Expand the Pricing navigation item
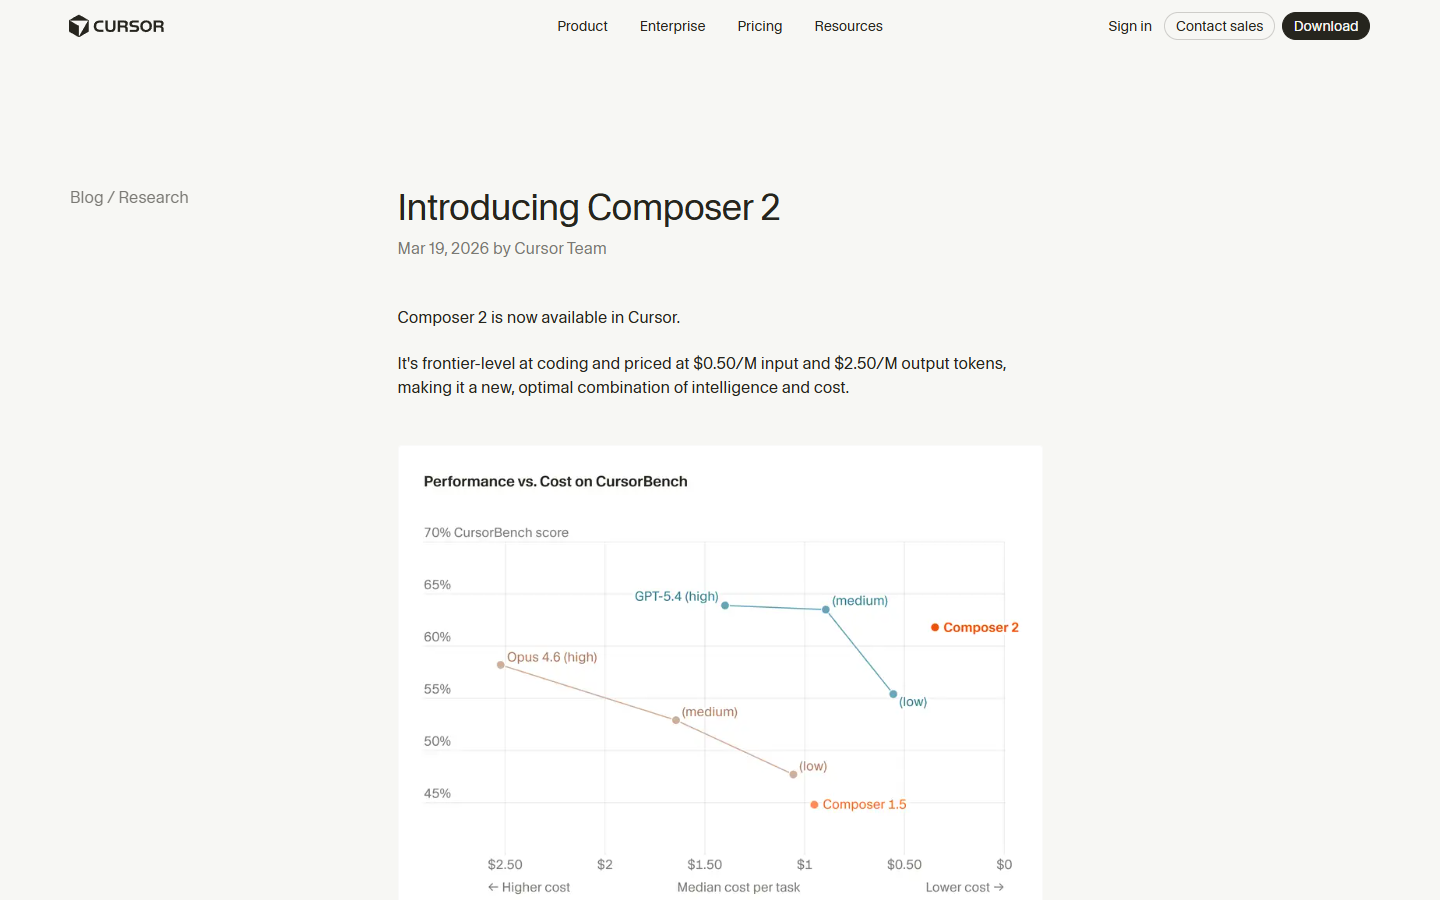 tap(760, 26)
